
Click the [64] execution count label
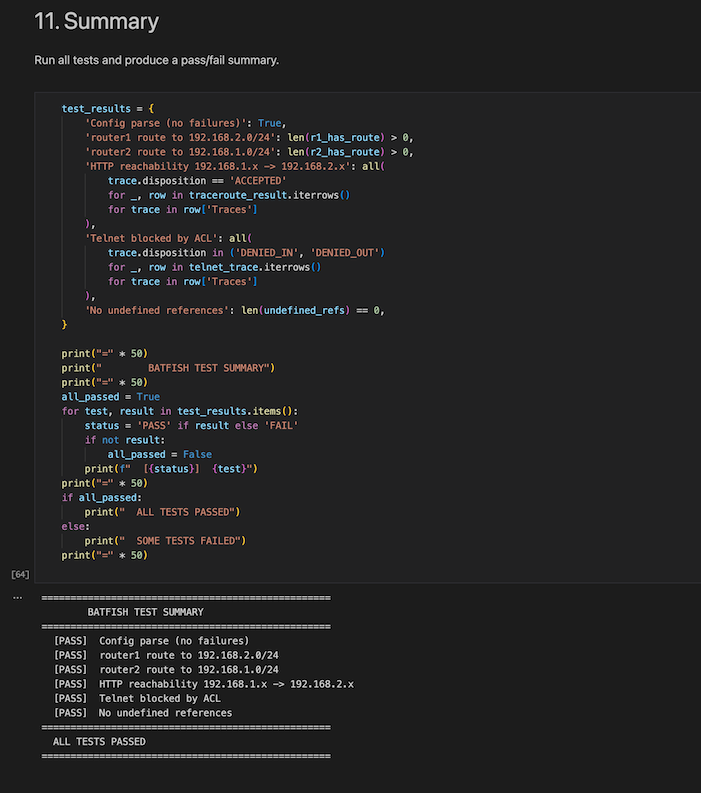click(19, 574)
